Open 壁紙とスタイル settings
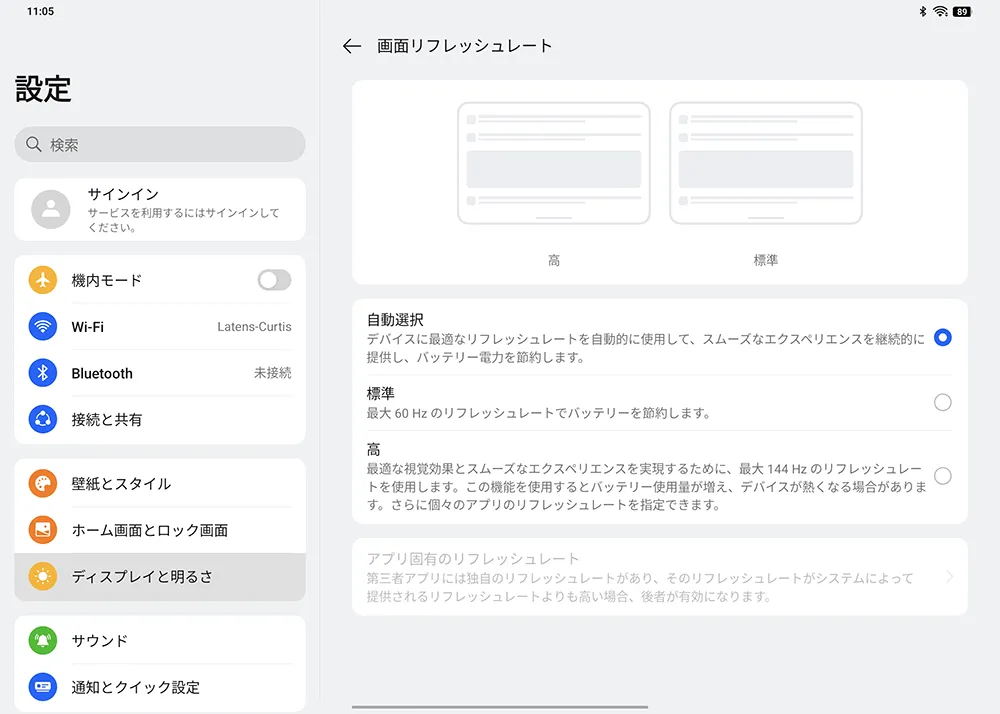Screen dimensions: 1000x714 [x=160, y=483]
